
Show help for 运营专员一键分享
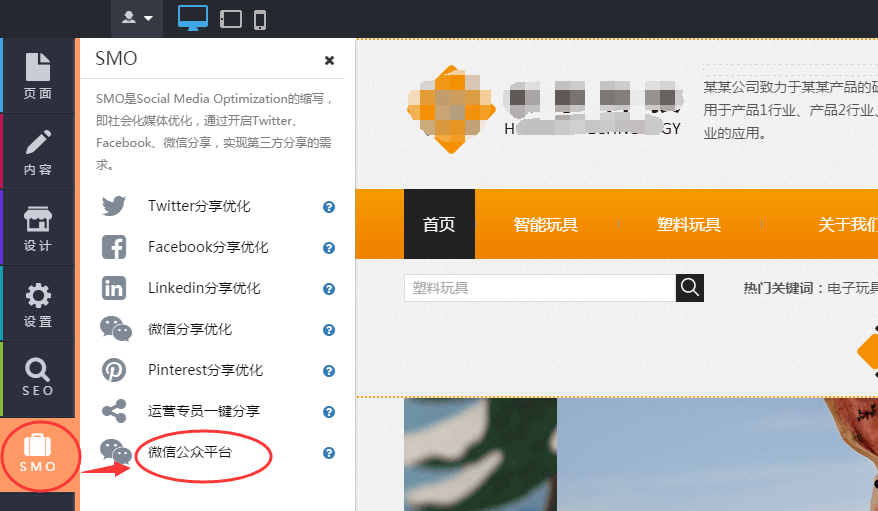click(328, 412)
